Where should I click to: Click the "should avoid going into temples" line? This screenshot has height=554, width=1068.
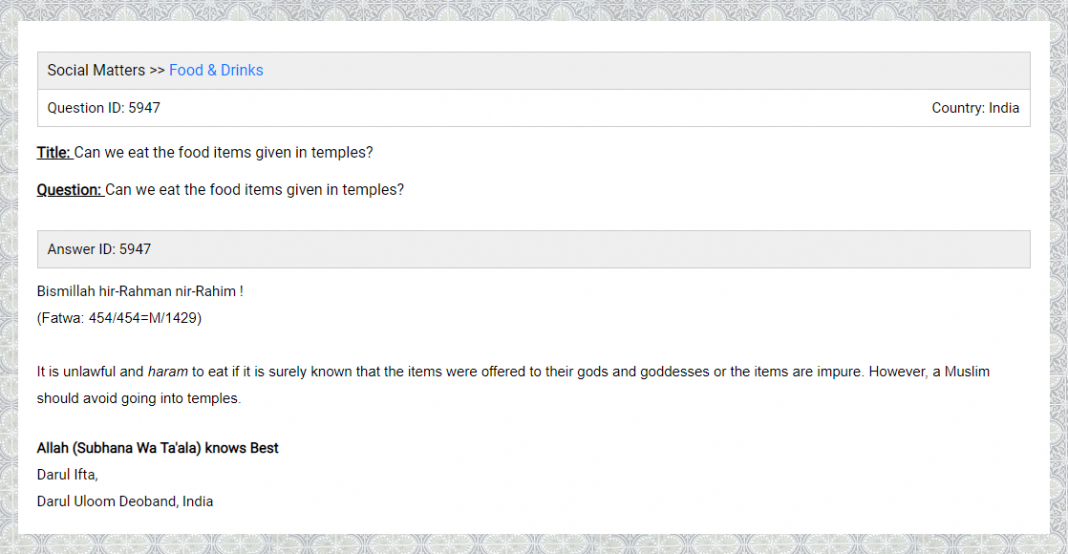139,397
